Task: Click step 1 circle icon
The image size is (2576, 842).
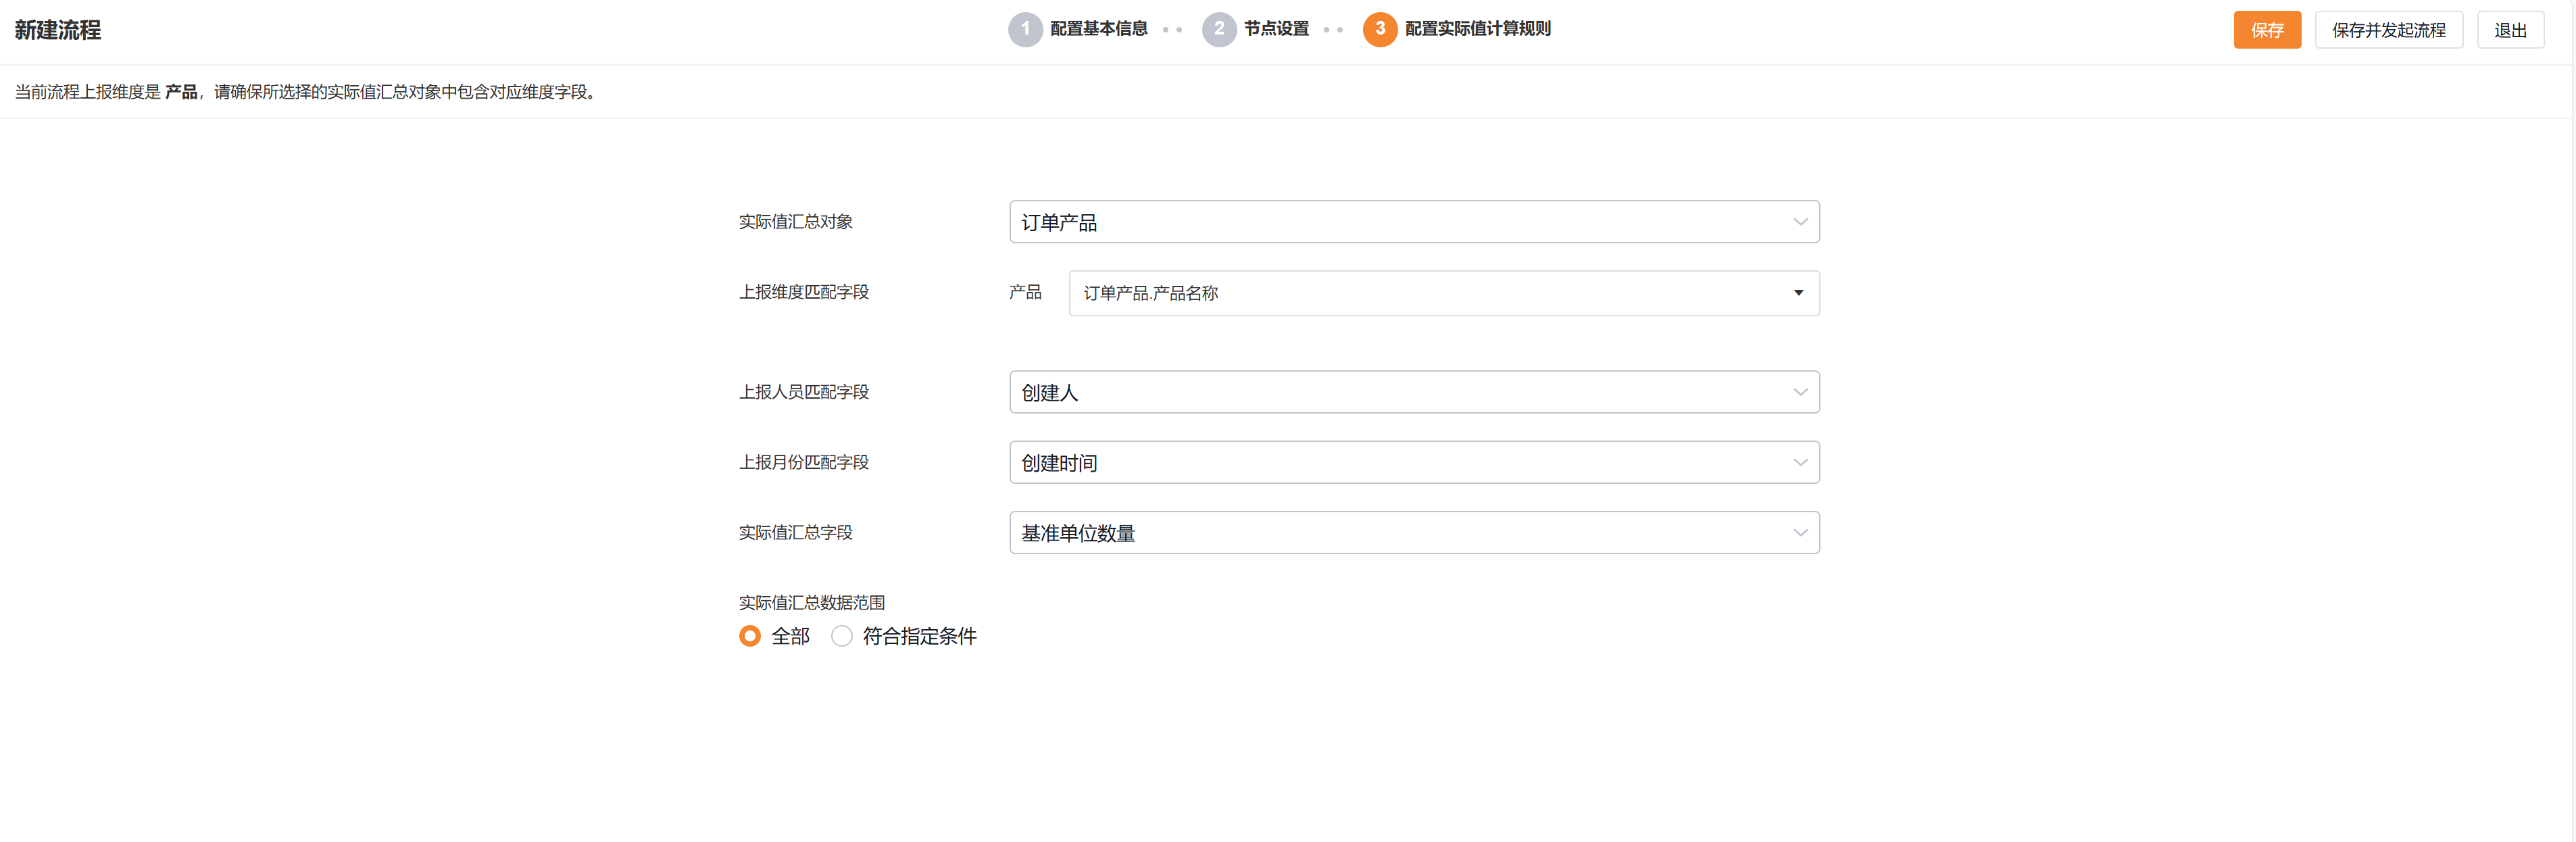Action: coord(1025,29)
